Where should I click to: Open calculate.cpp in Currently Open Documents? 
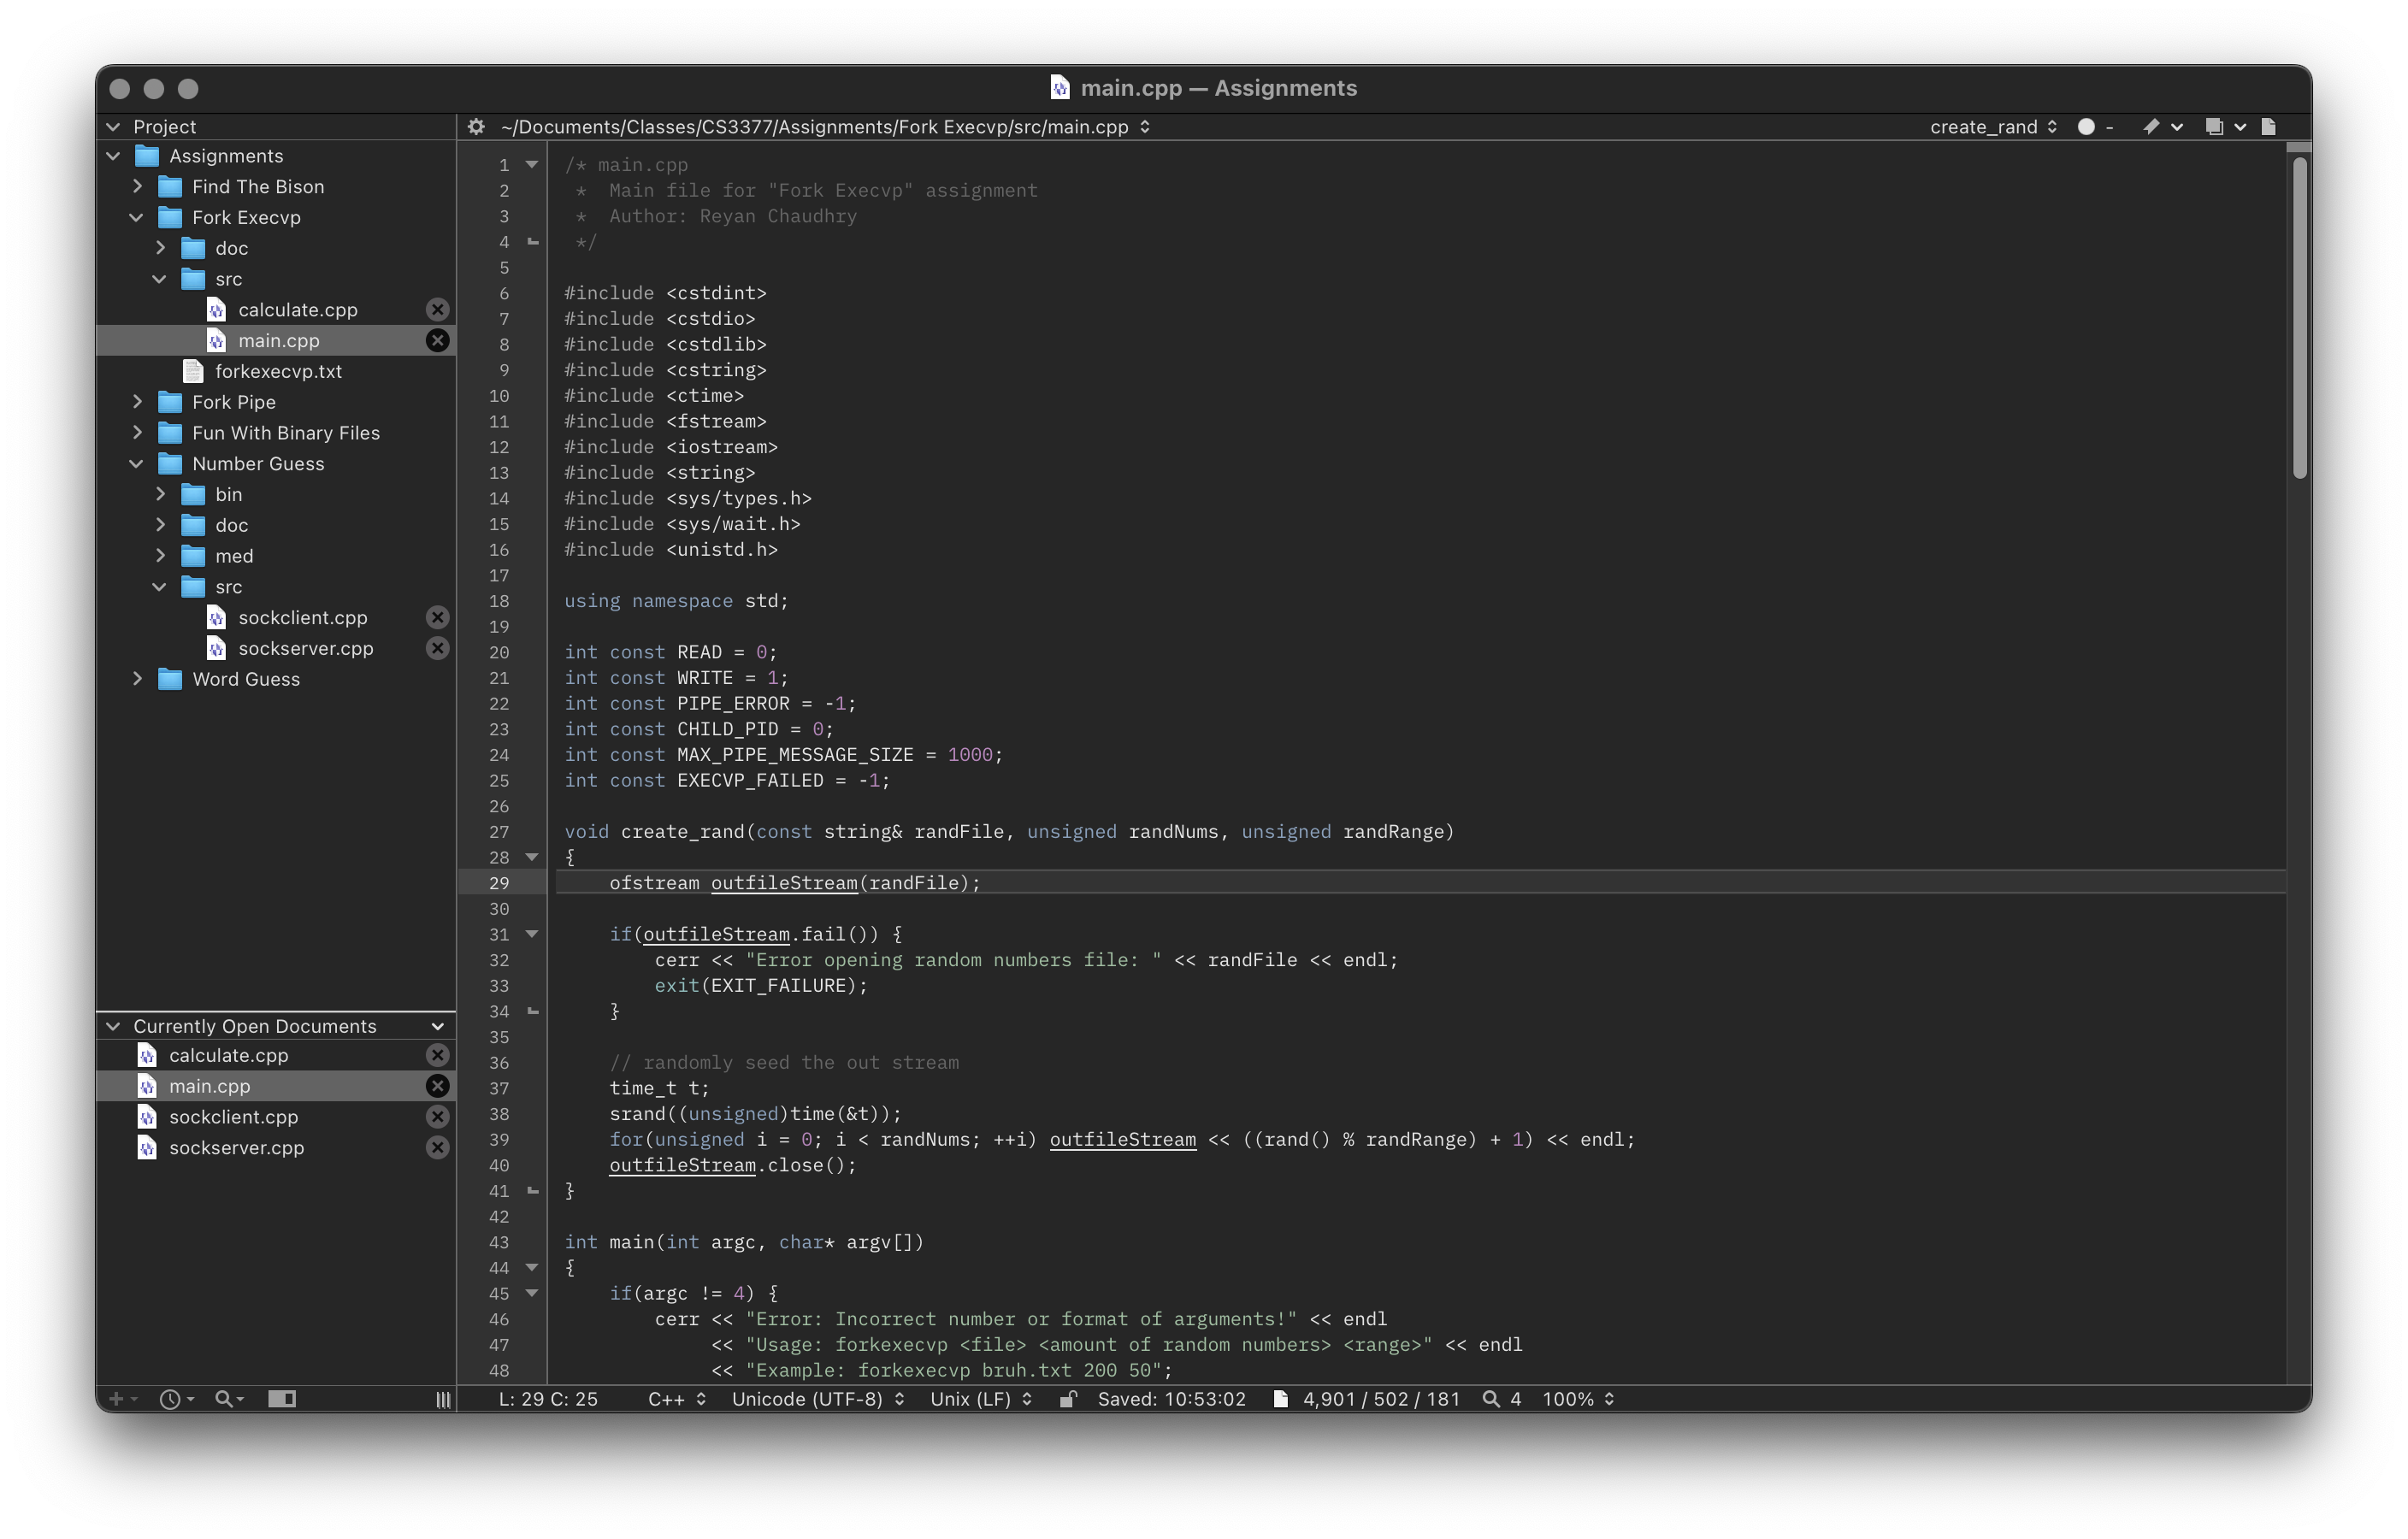click(x=228, y=1055)
